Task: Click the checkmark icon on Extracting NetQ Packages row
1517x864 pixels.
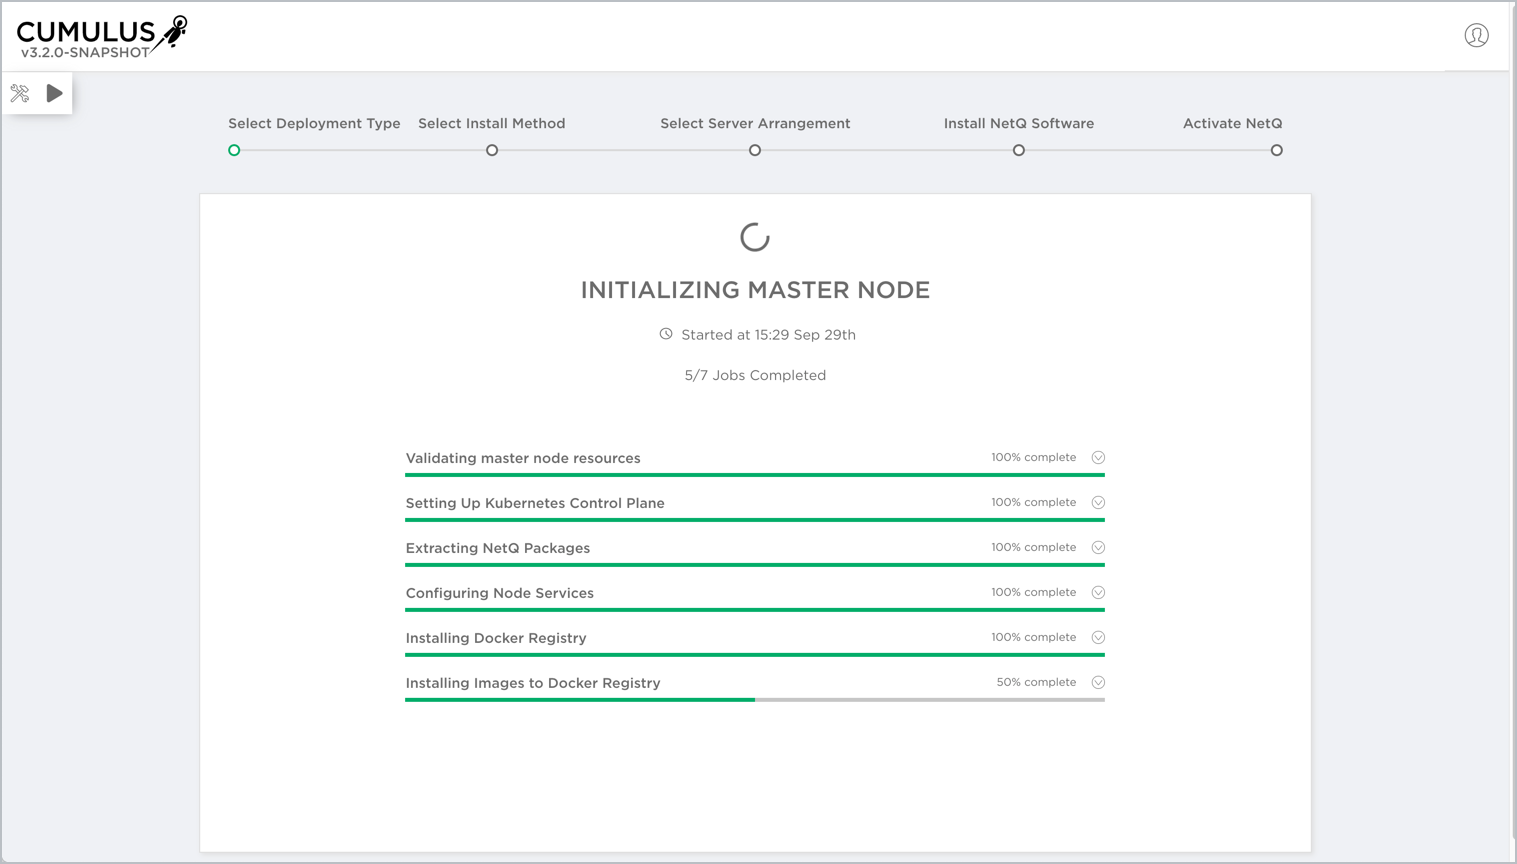Action: pyautogui.click(x=1098, y=547)
